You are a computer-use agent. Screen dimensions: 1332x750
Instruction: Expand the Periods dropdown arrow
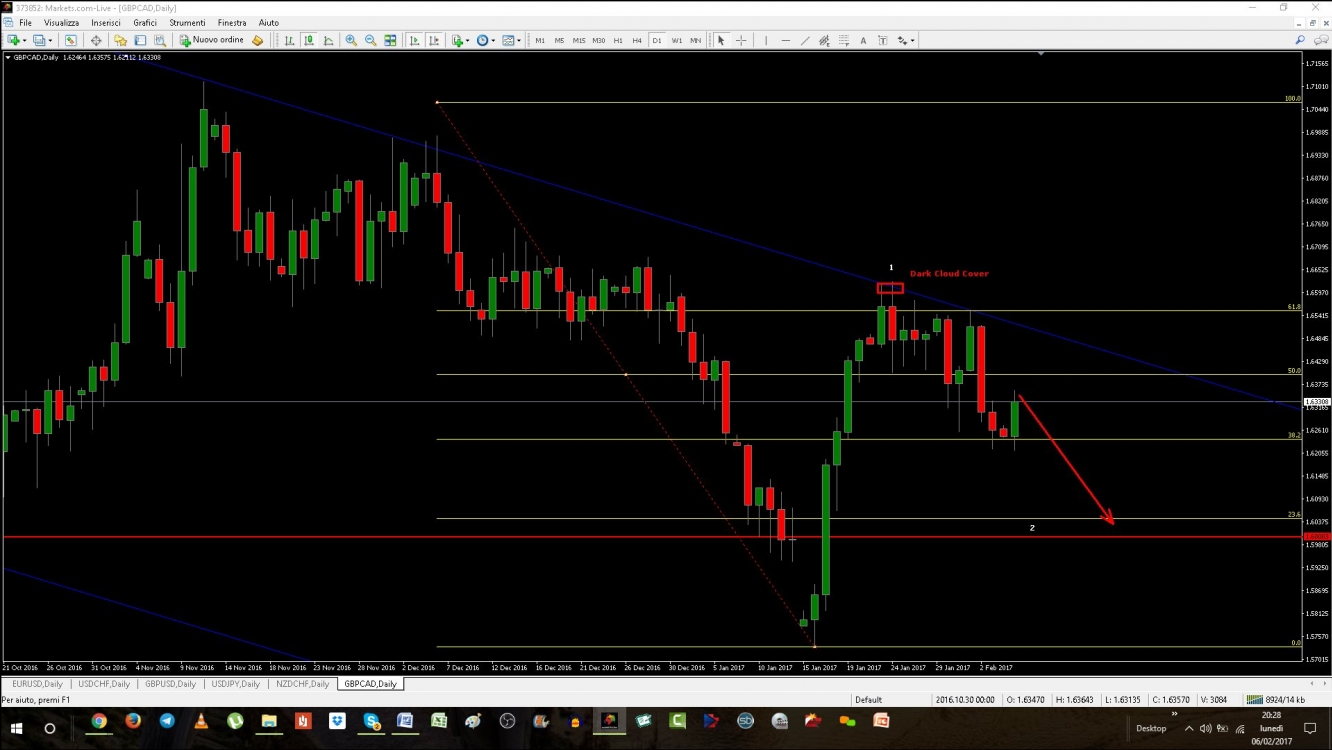tap(493, 41)
